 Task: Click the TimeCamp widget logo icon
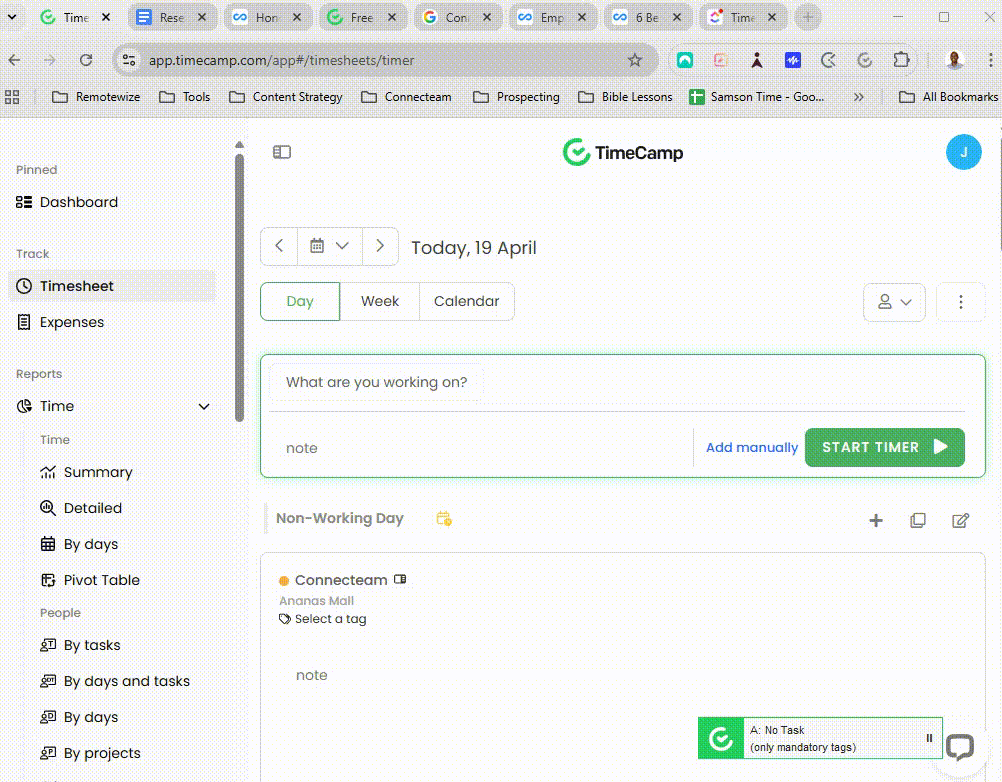[x=721, y=738]
